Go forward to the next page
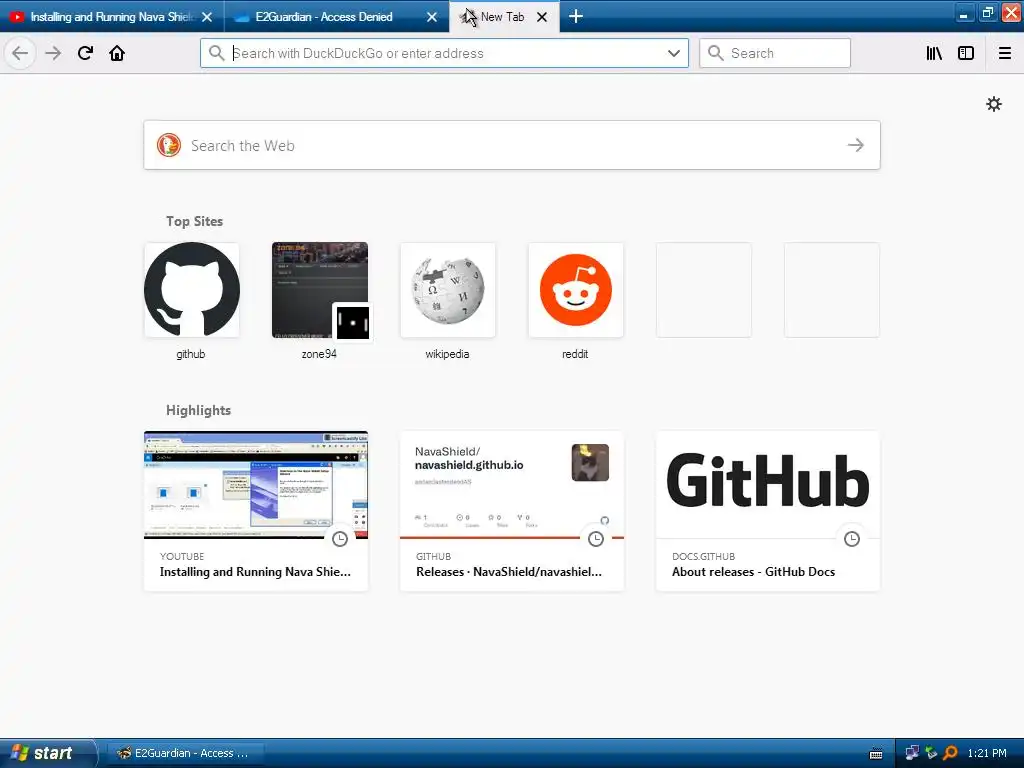Viewport: 1024px width, 768px height. click(x=53, y=53)
